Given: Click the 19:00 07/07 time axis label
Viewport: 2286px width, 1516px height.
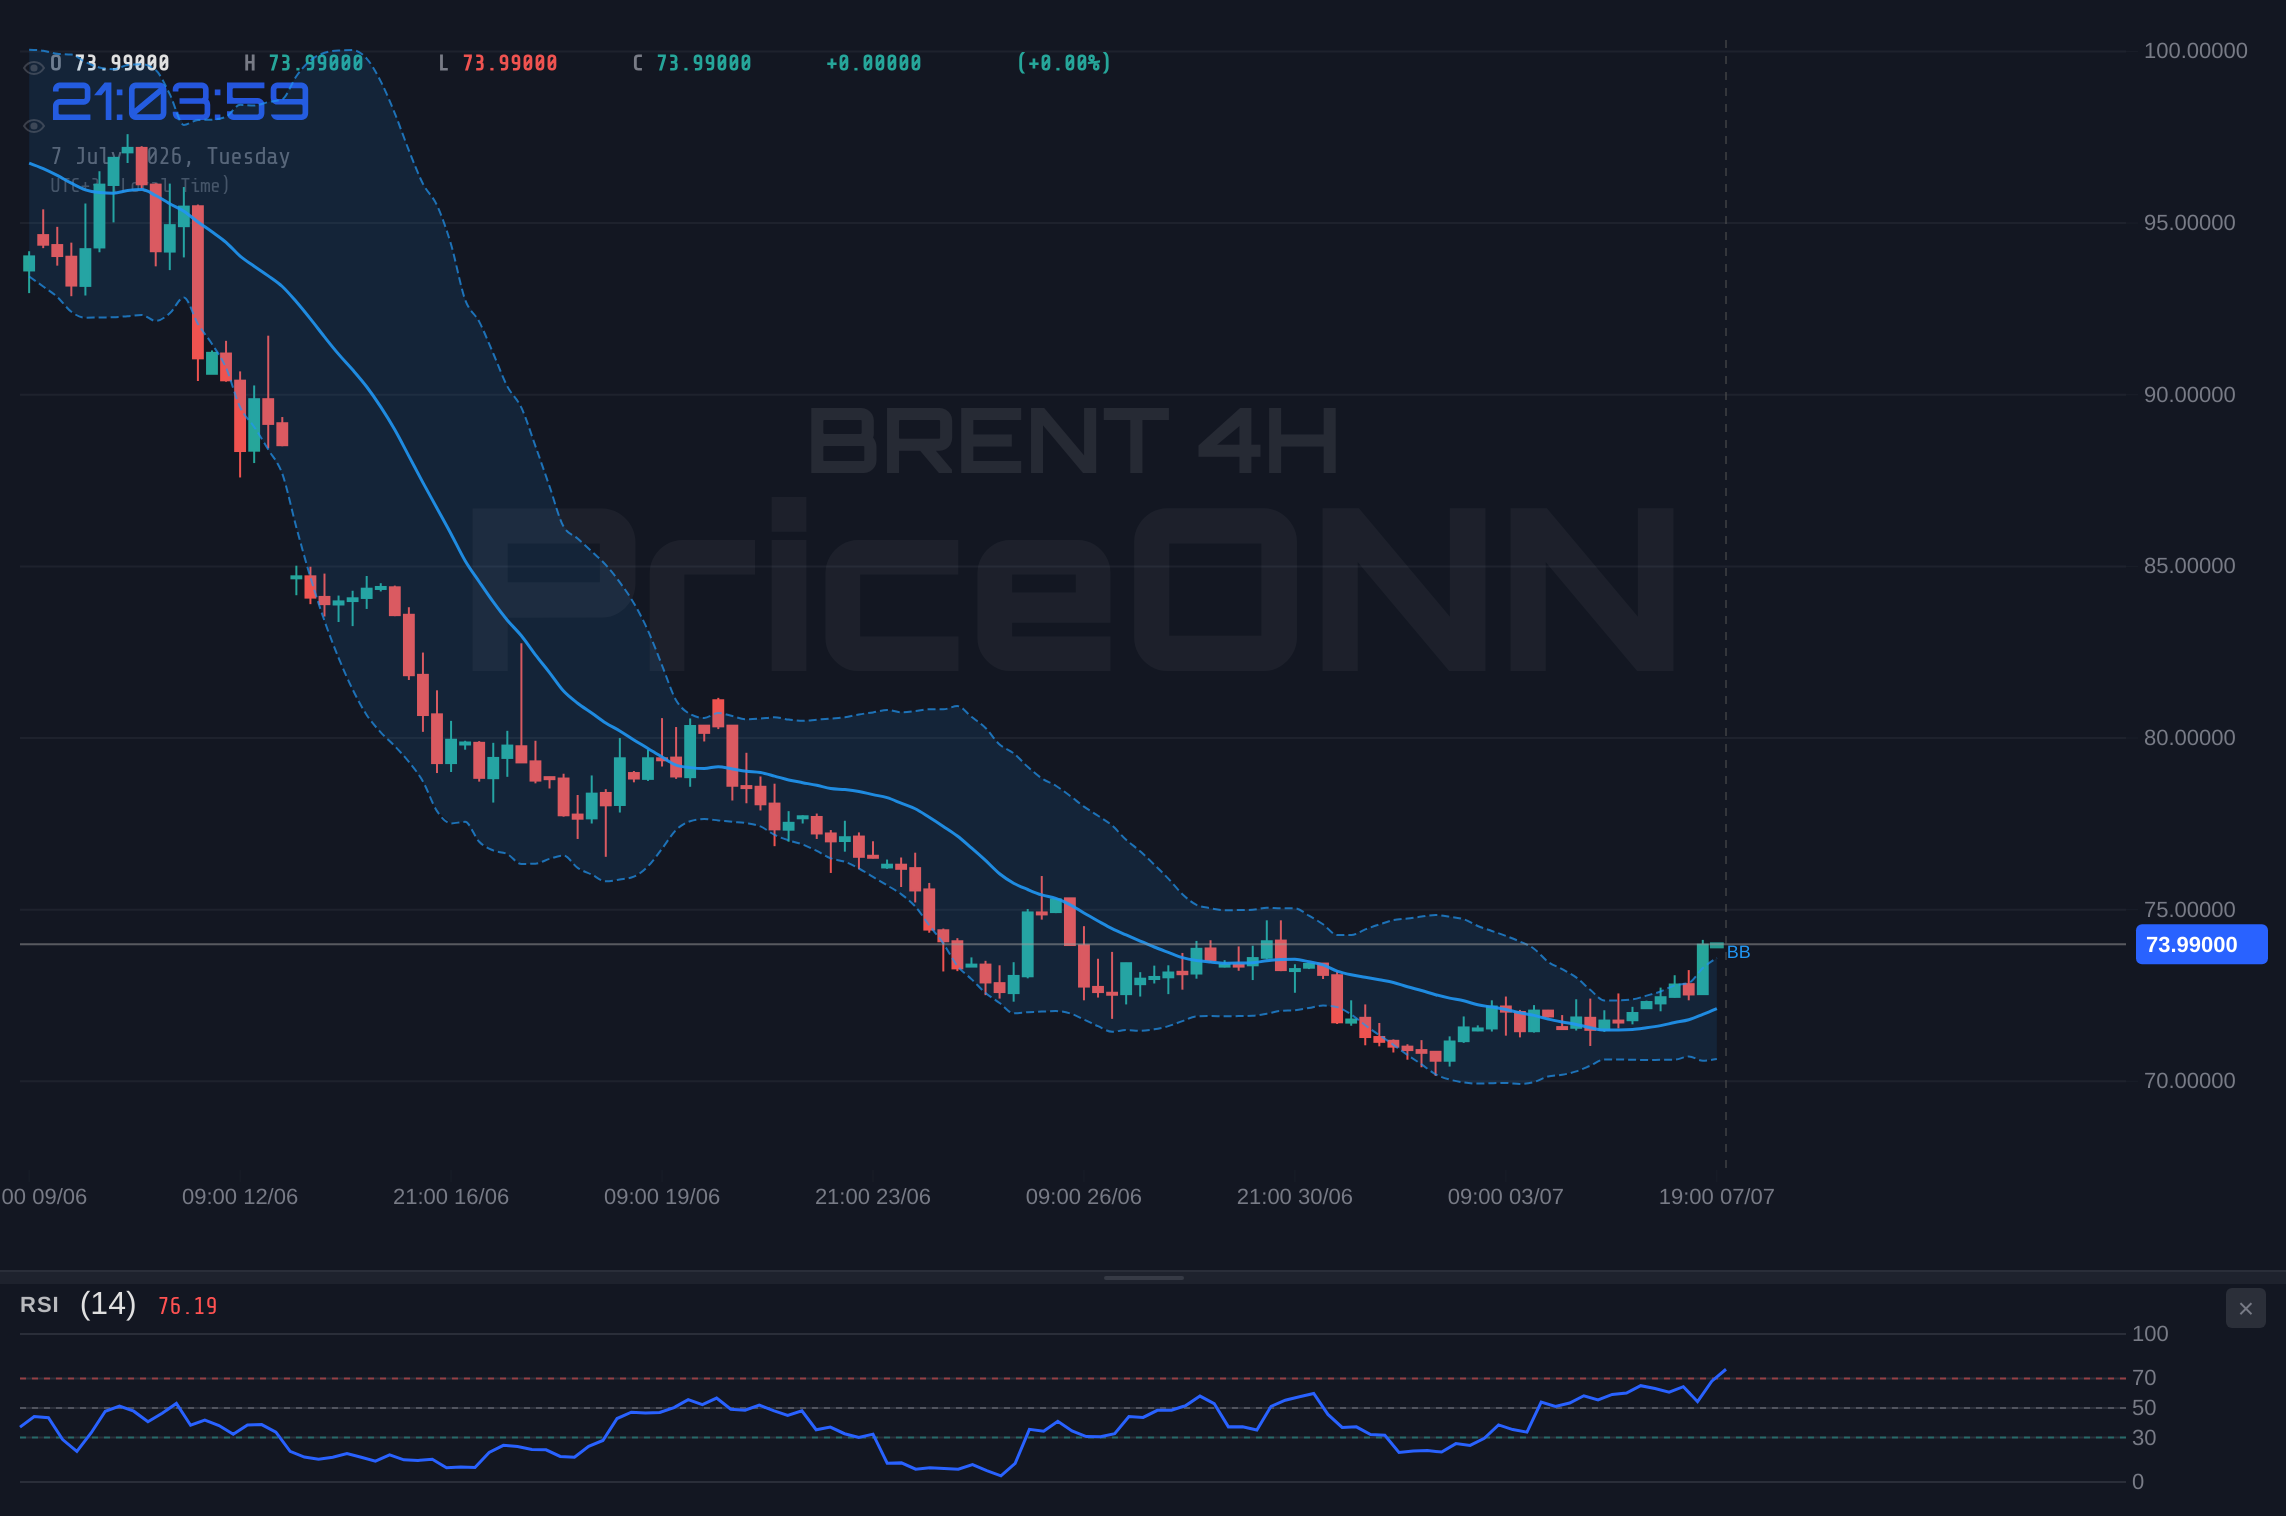Looking at the screenshot, I should [1717, 1197].
